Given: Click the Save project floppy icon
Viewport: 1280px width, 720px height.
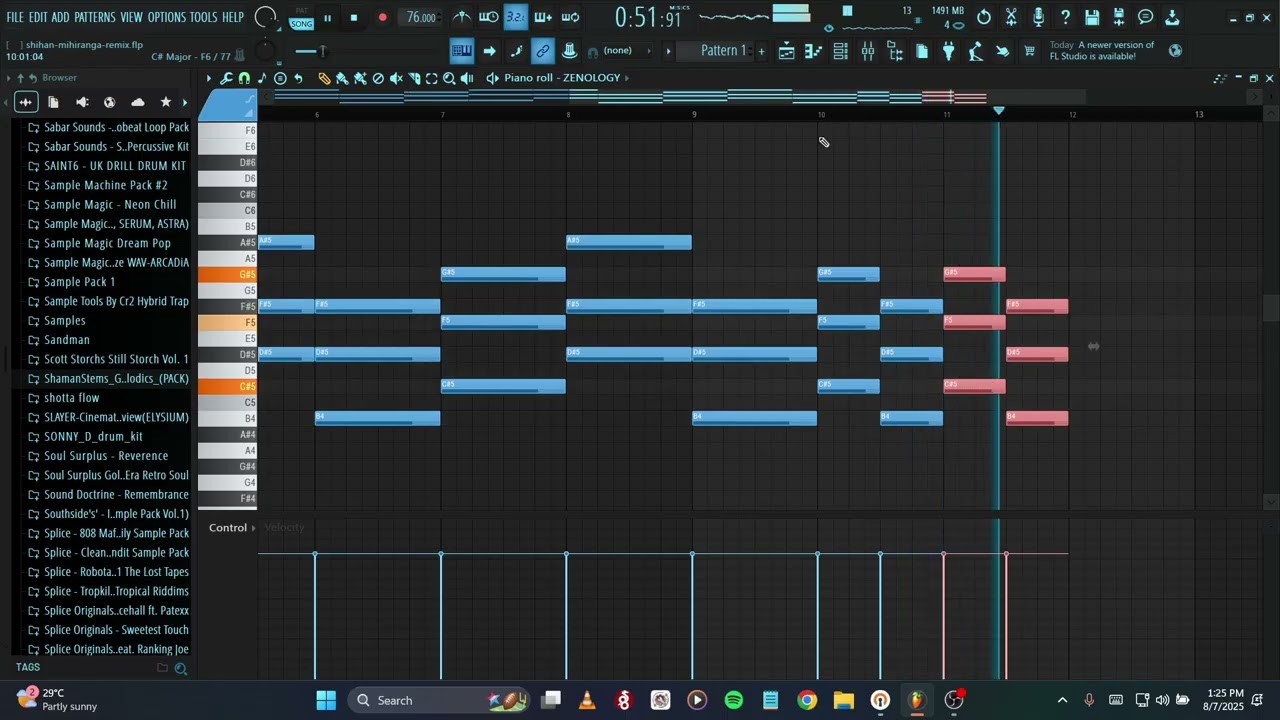Looking at the screenshot, I should [1092, 17].
